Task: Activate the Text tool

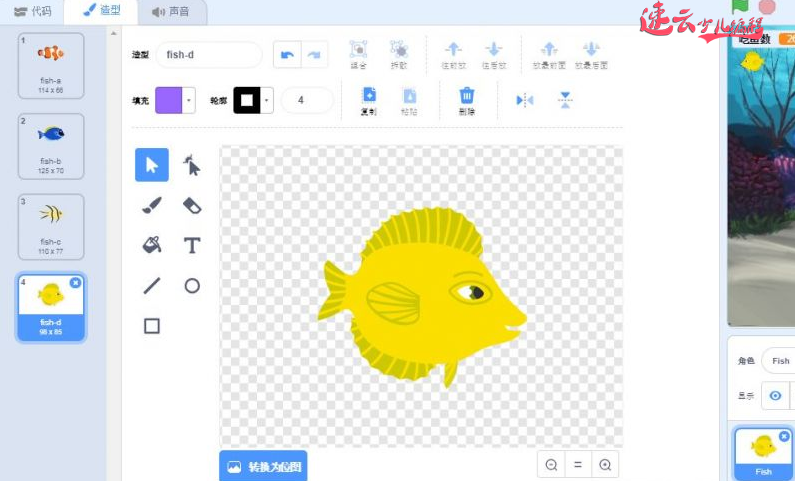Action: (x=192, y=245)
